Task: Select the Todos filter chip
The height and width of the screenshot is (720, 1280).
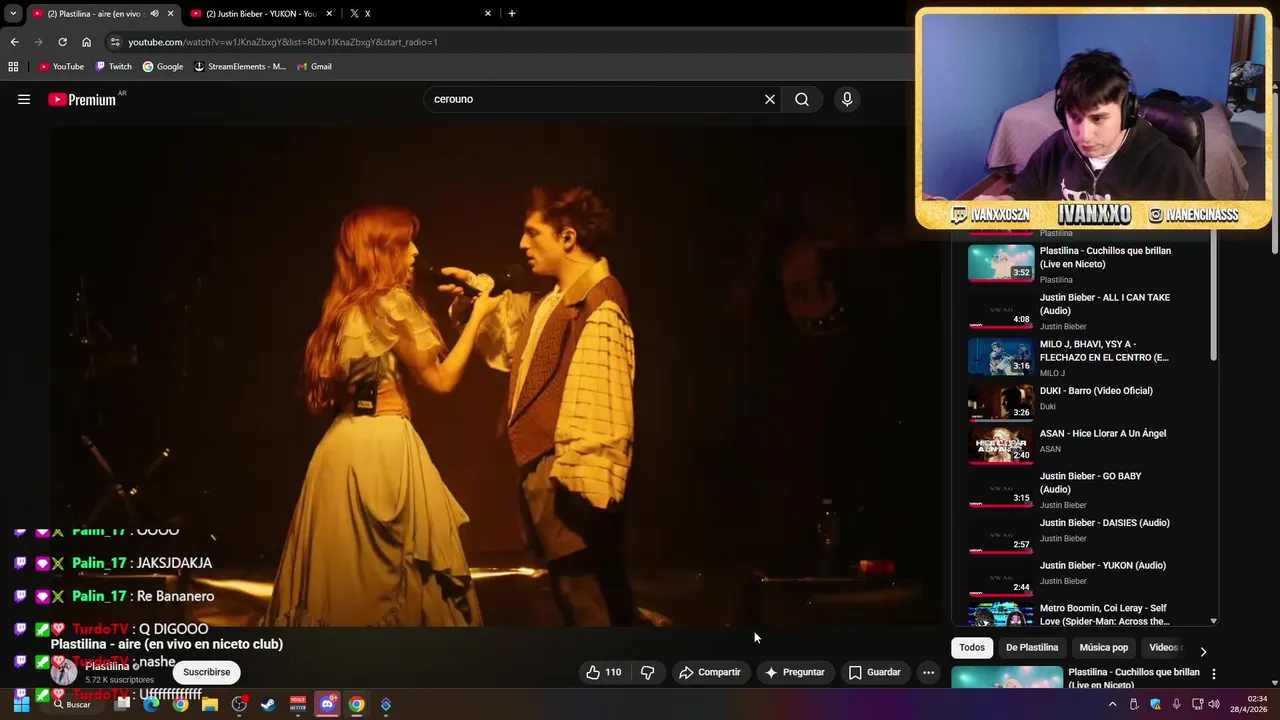Action: (972, 647)
